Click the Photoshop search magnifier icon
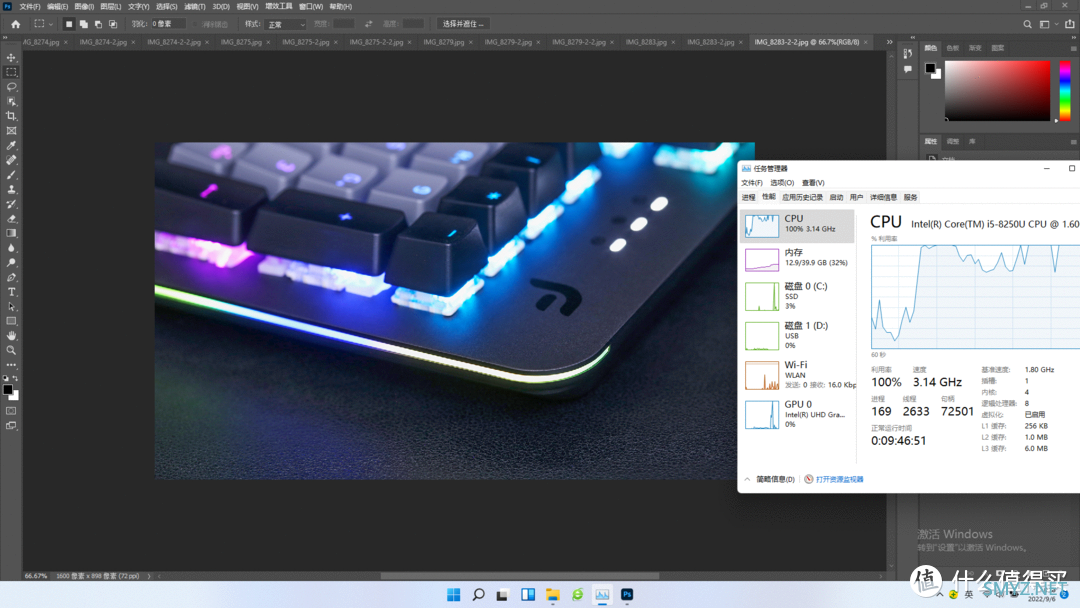 [x=1027, y=24]
